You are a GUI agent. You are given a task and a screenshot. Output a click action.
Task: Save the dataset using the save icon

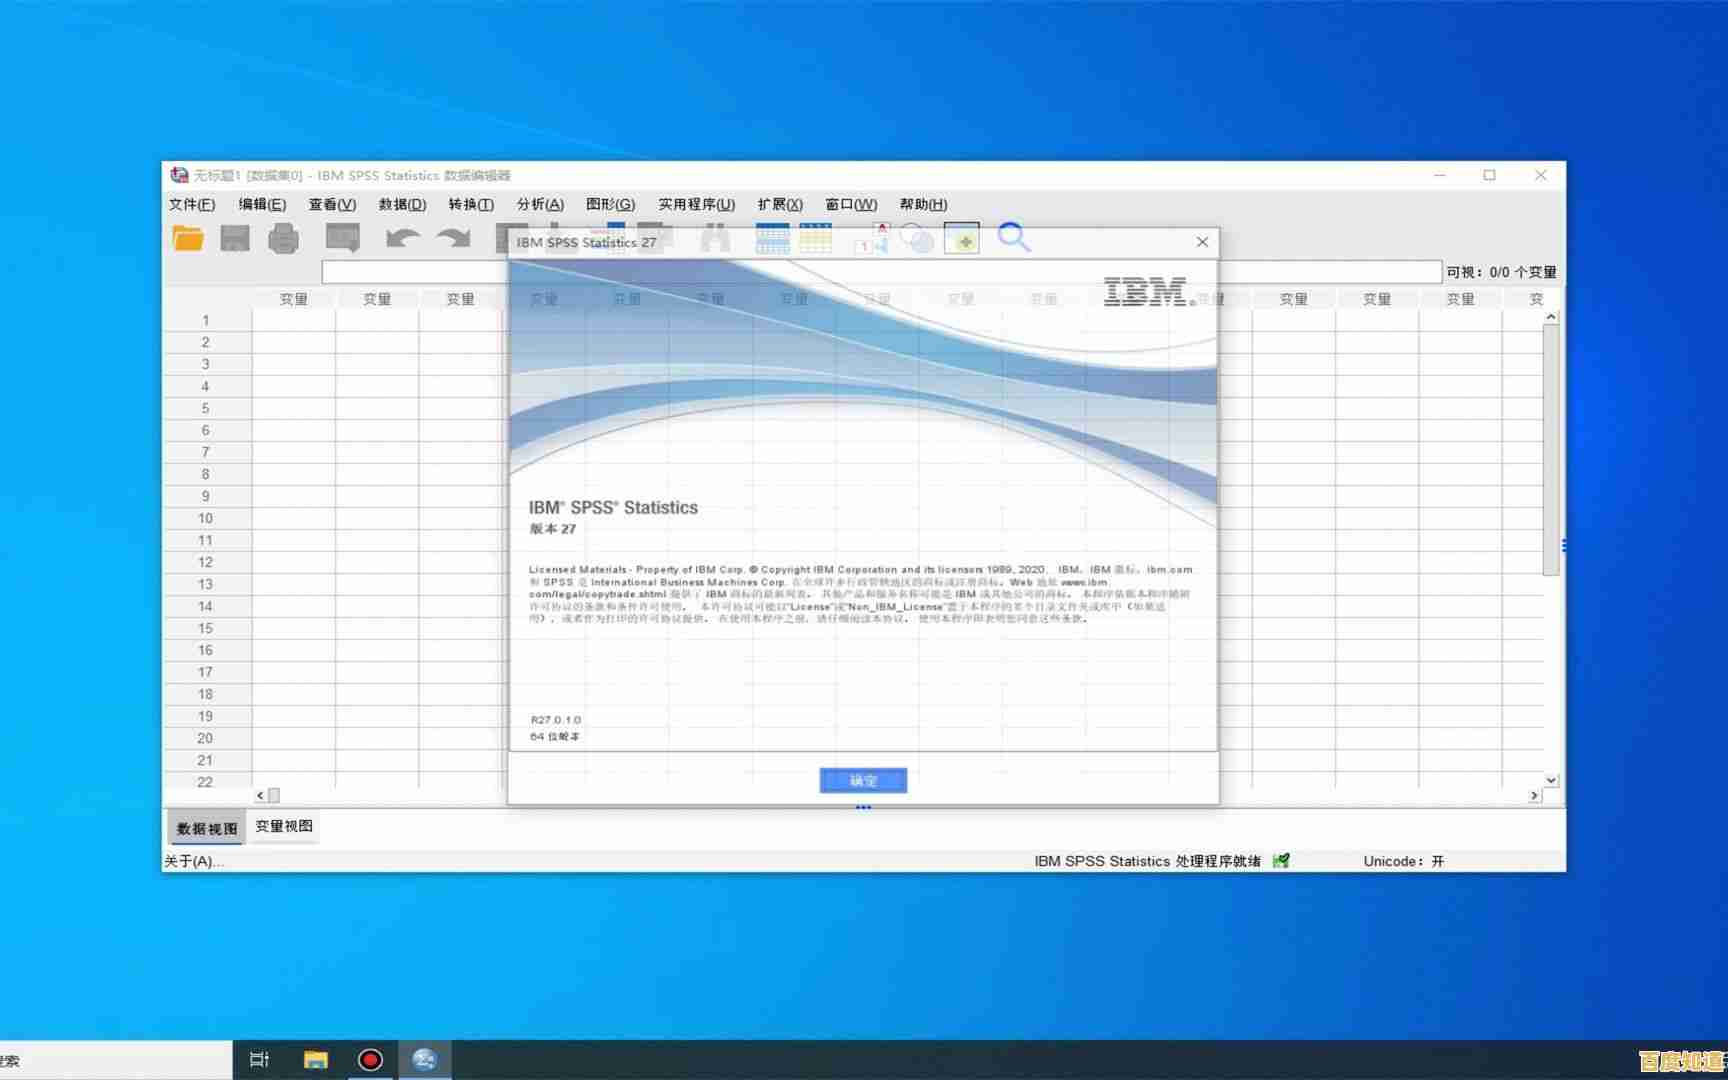click(x=235, y=239)
